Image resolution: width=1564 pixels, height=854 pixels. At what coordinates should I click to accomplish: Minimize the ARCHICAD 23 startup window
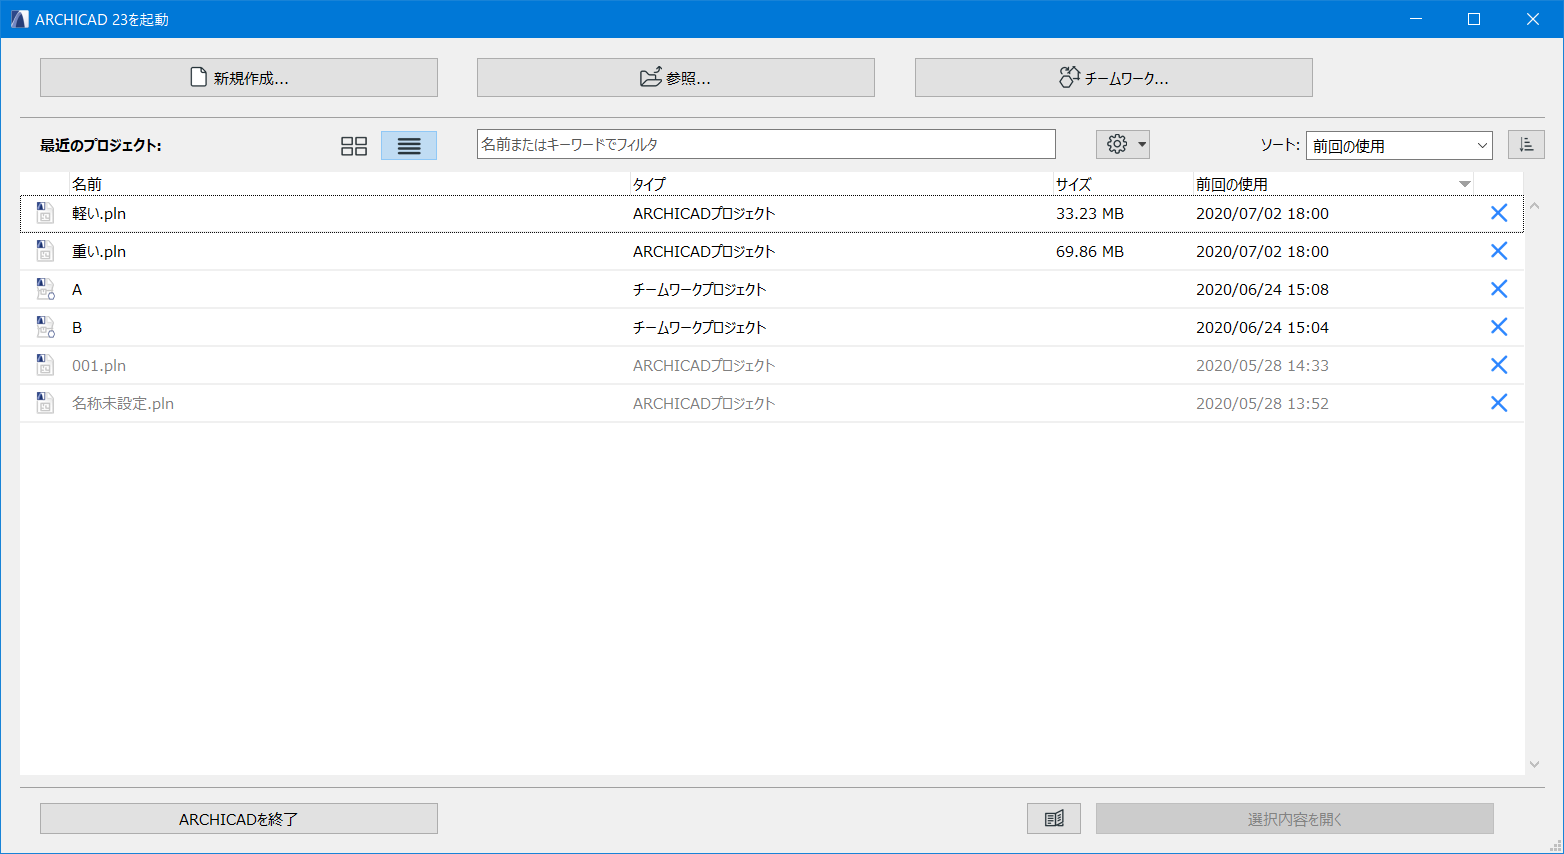(1416, 19)
